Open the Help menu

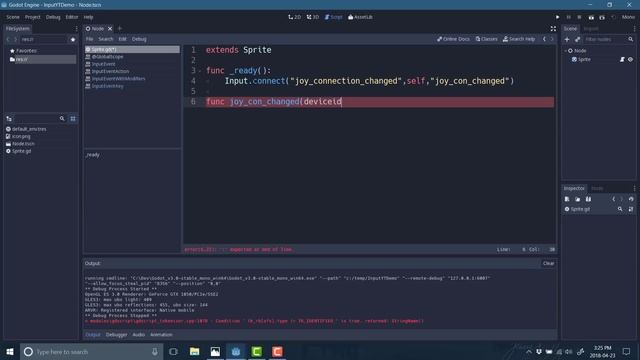pyautogui.click(x=89, y=17)
